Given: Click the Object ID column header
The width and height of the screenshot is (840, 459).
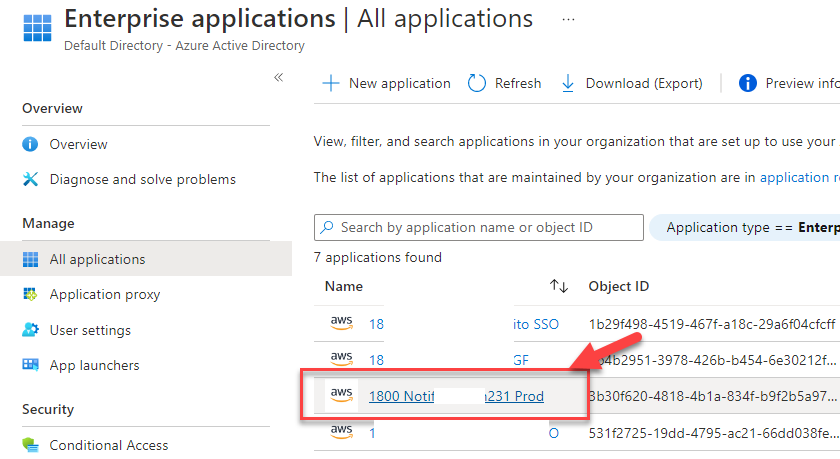Looking at the screenshot, I should pos(619,287).
